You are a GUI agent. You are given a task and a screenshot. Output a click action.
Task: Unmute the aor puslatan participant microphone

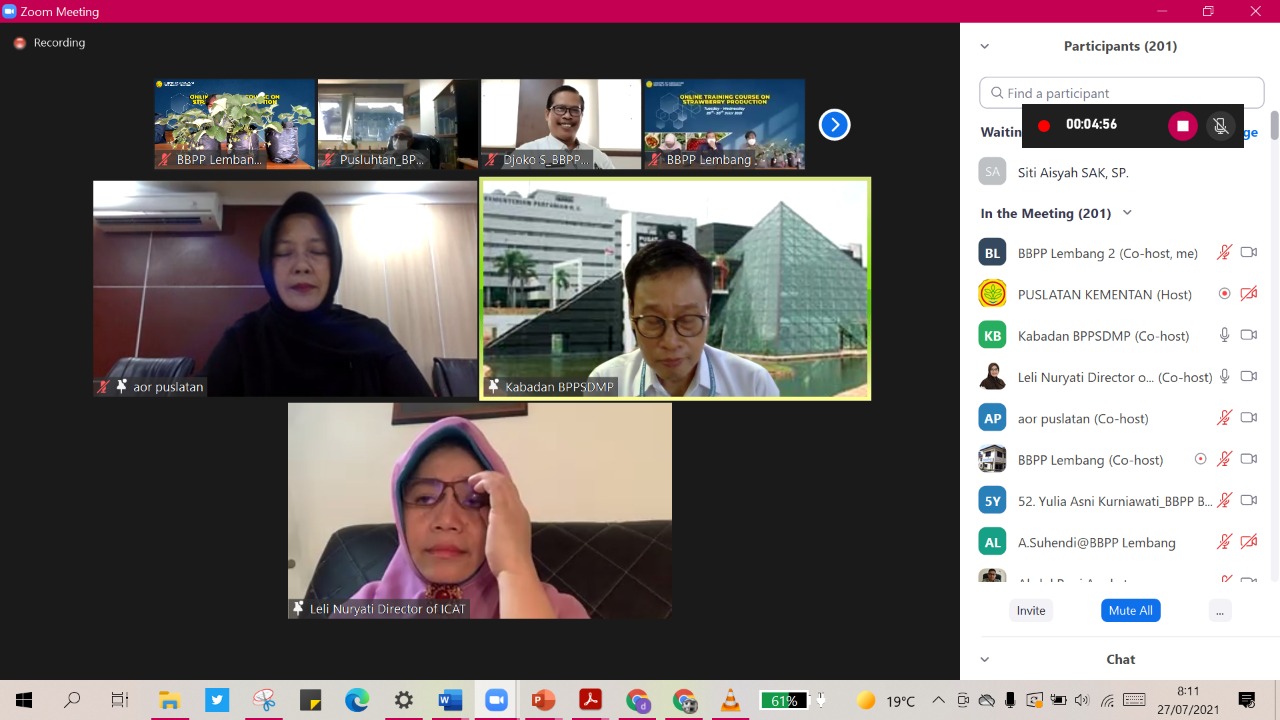pyautogui.click(x=1224, y=418)
